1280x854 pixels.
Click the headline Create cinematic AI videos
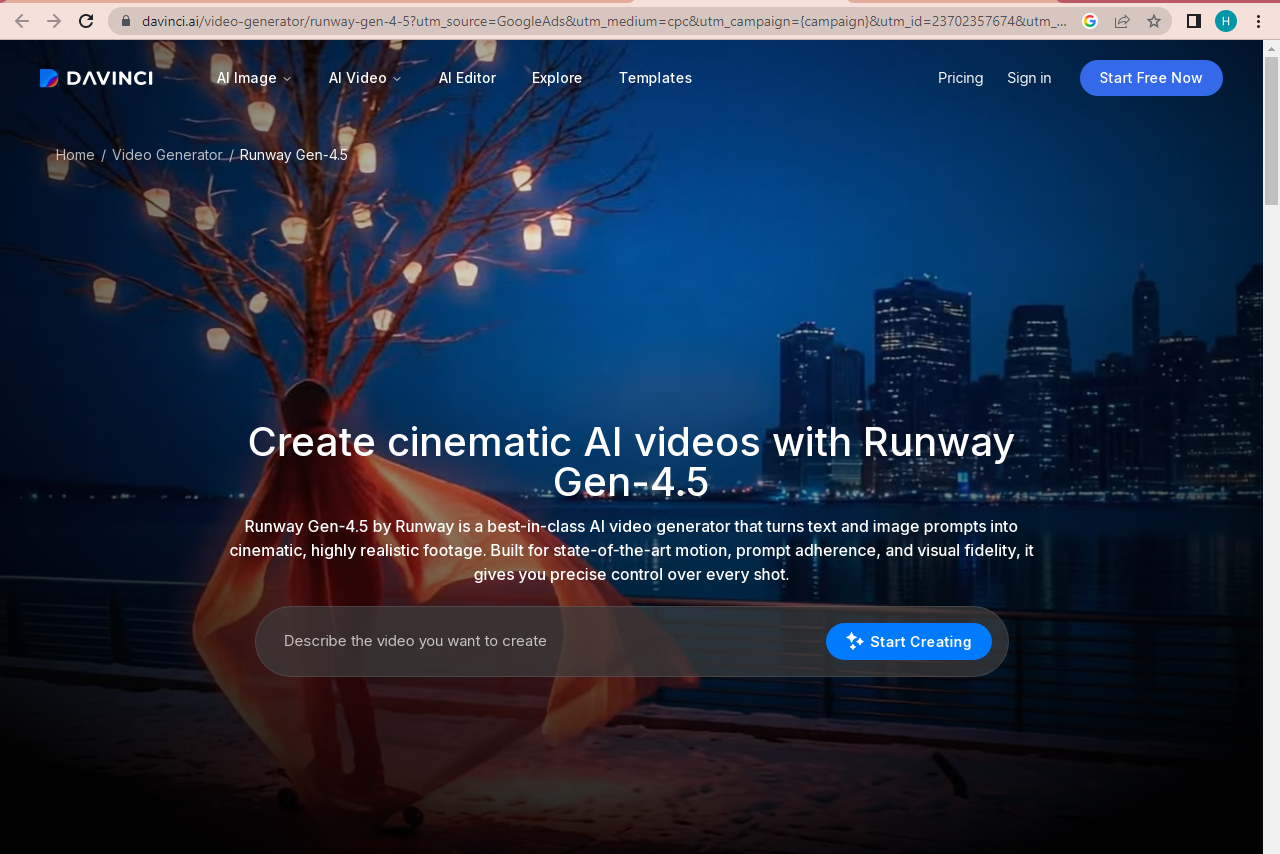coord(631,462)
